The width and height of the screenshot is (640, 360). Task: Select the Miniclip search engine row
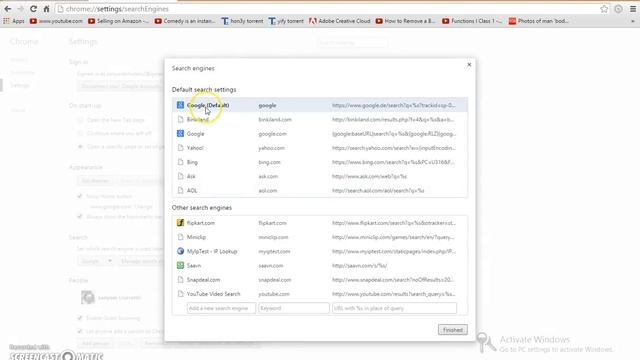click(x=320, y=237)
